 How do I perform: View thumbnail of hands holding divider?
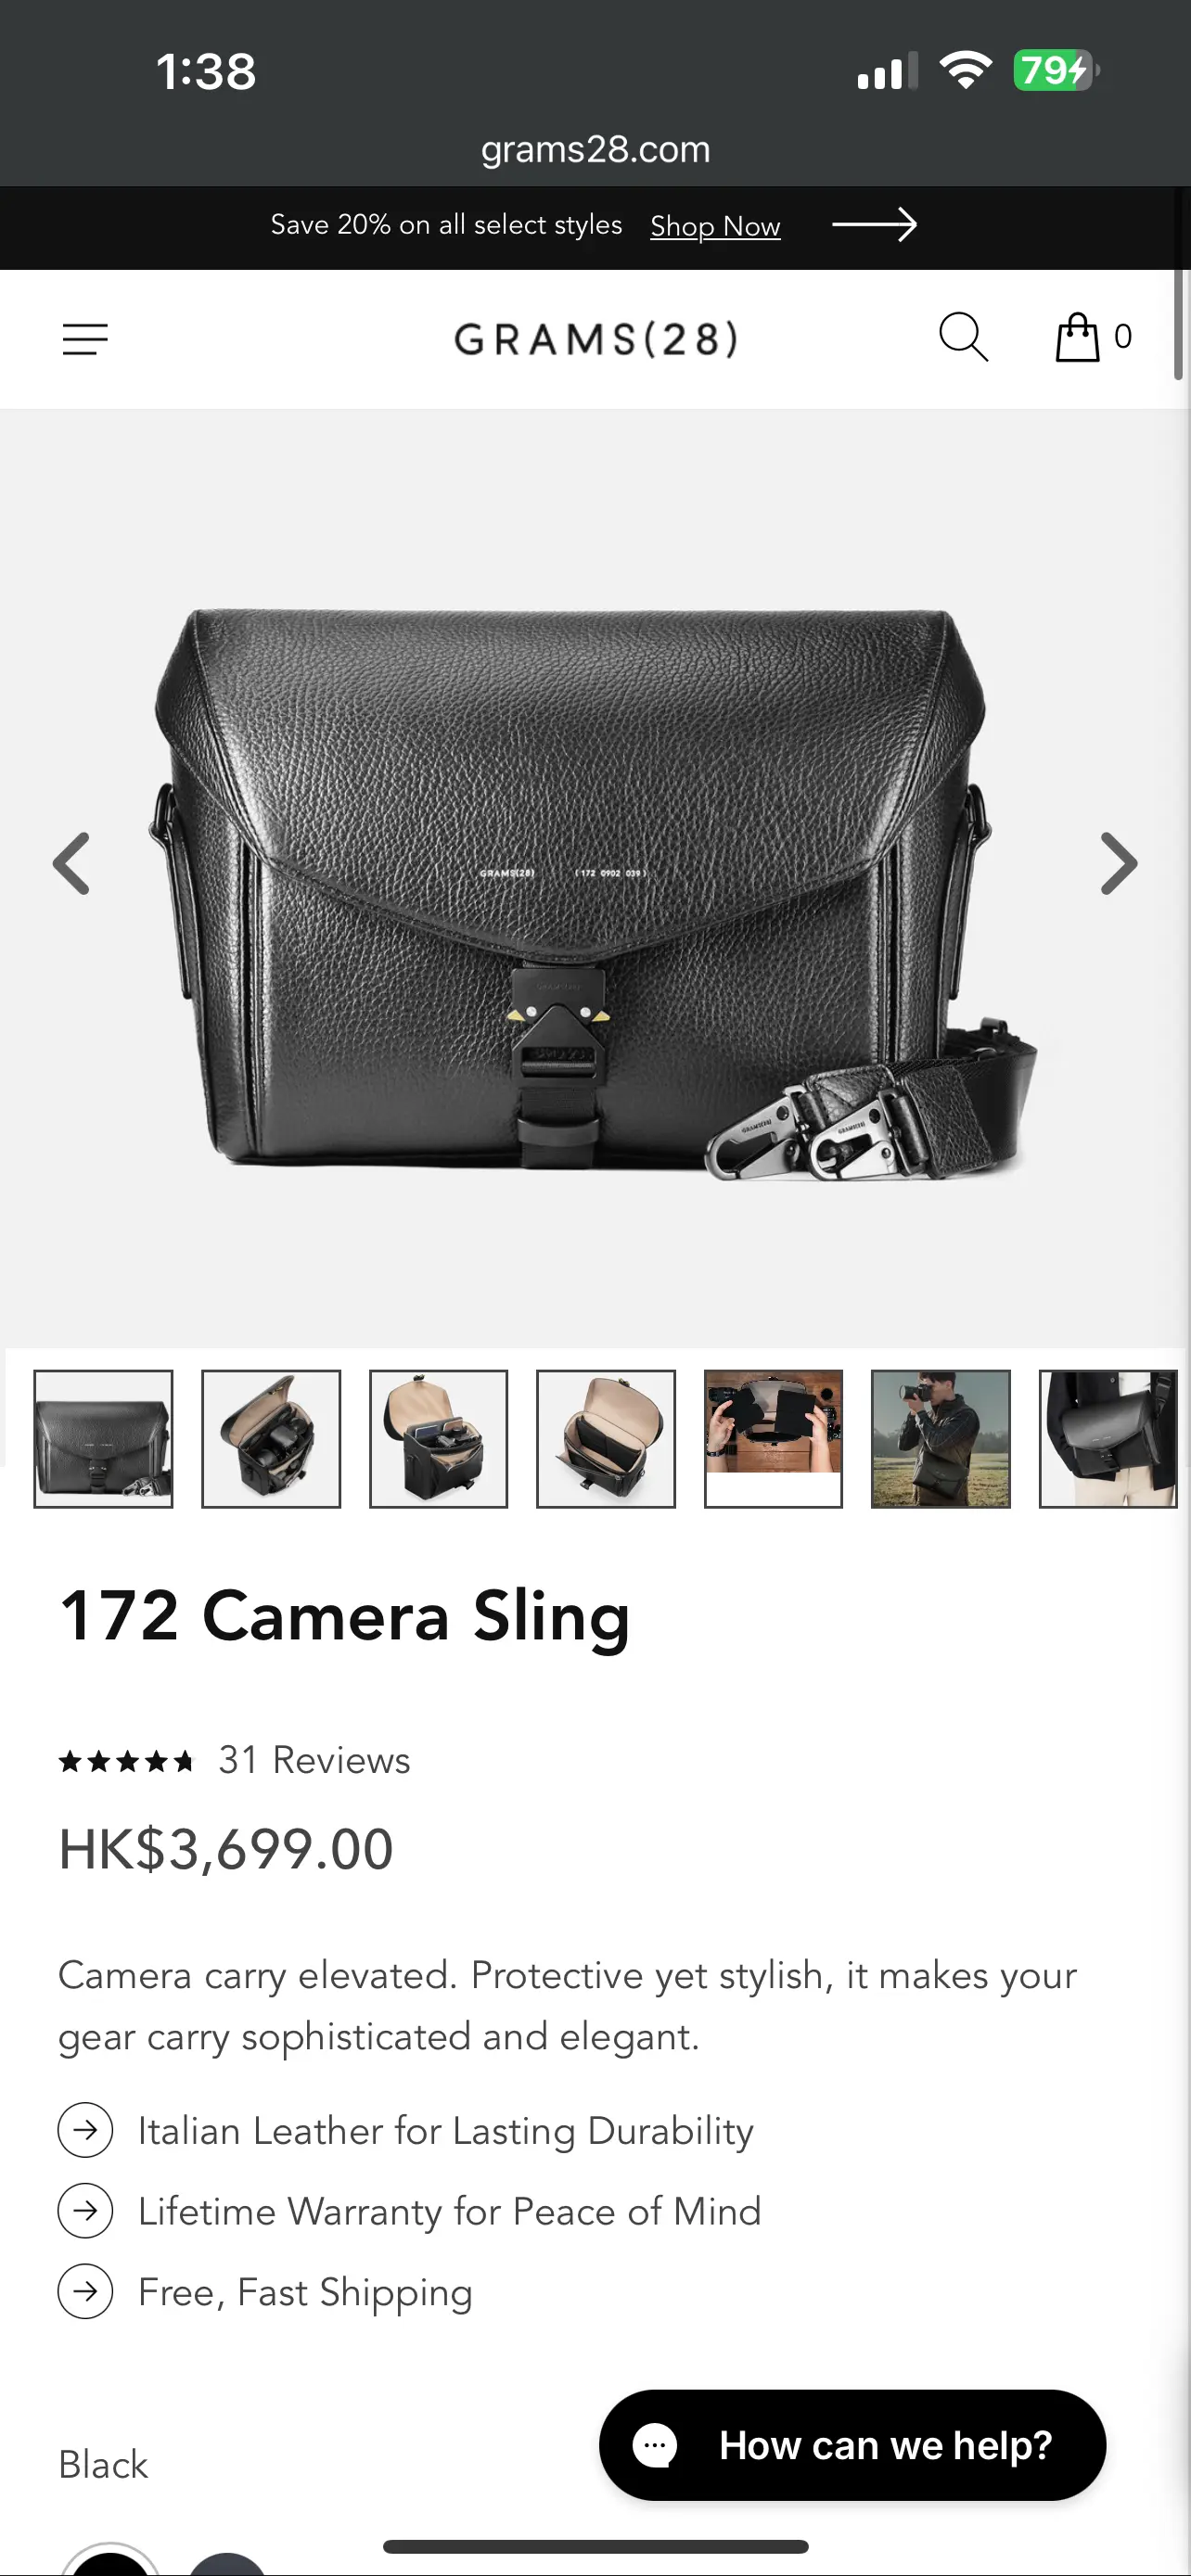coord(773,1439)
